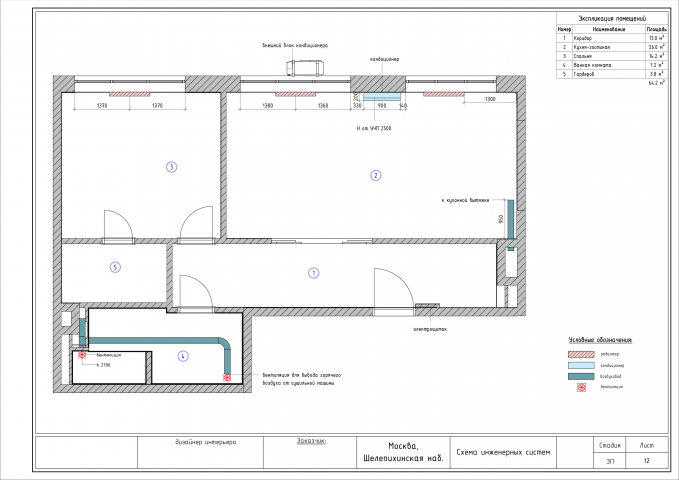
Task: Click the 'внешний блок кондиционера' annotation
Action: point(295,45)
